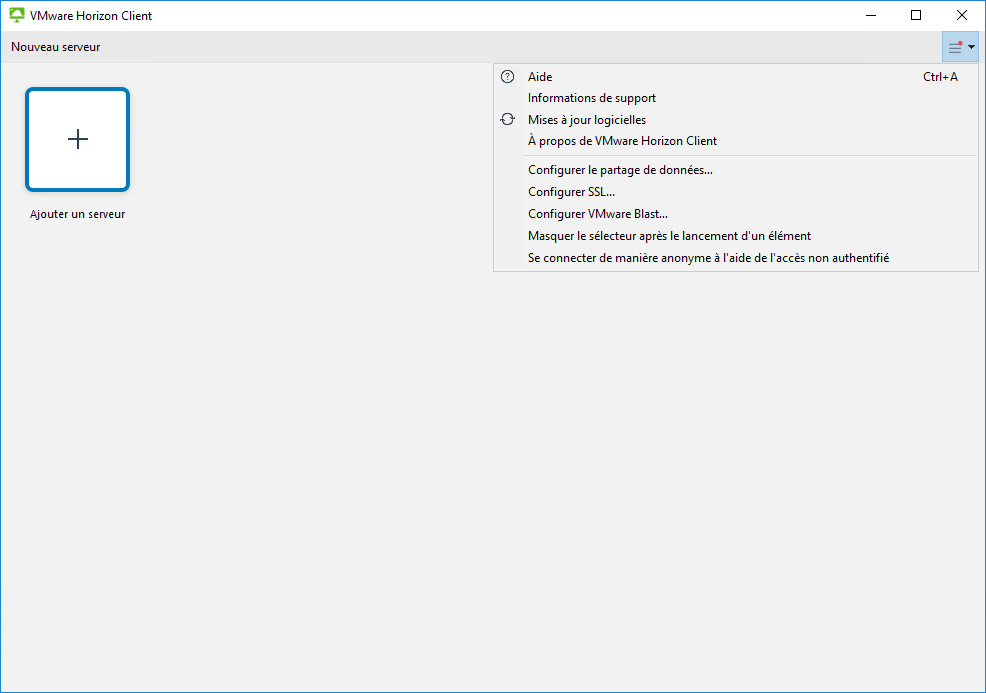Toggle Masquer le sélecteur après le lancement
Image resolution: width=986 pixels, height=693 pixels.
(736, 236)
